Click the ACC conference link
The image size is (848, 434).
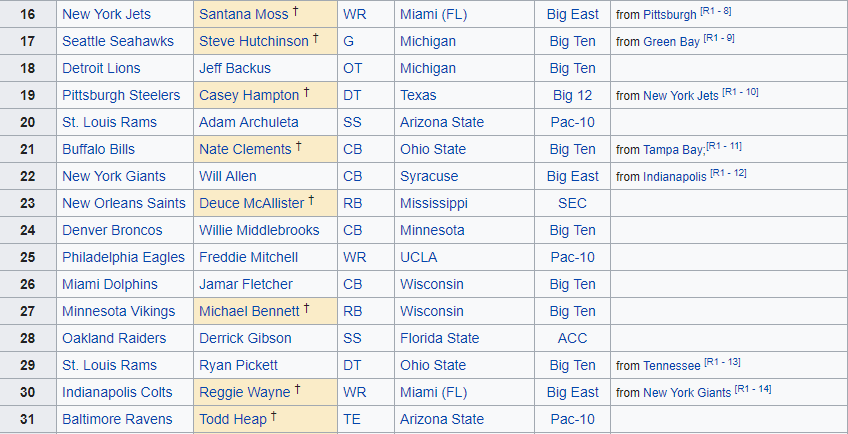(573, 339)
